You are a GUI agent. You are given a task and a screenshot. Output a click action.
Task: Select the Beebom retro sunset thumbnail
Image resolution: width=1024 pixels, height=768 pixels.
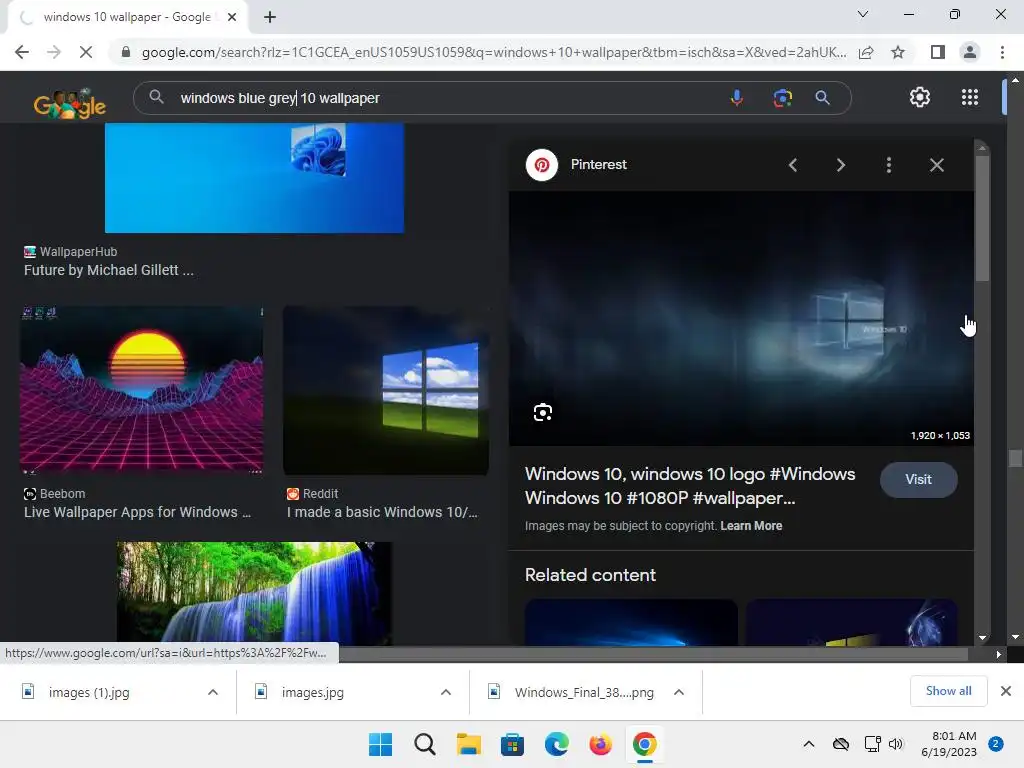pos(142,390)
